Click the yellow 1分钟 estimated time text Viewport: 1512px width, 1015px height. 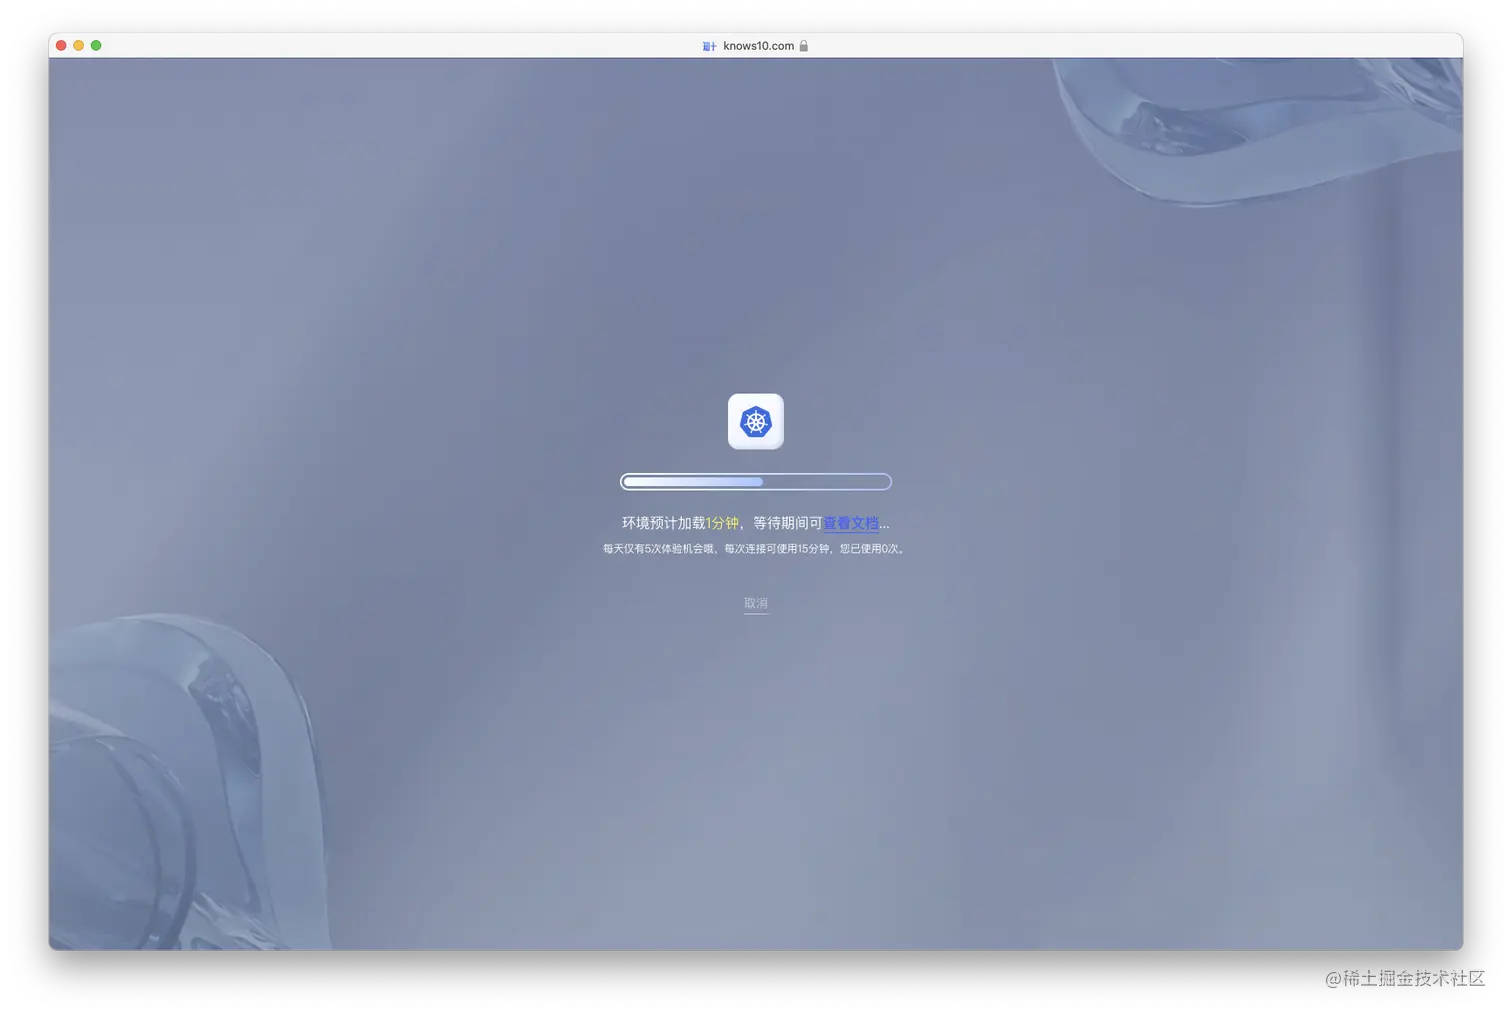click(x=722, y=523)
